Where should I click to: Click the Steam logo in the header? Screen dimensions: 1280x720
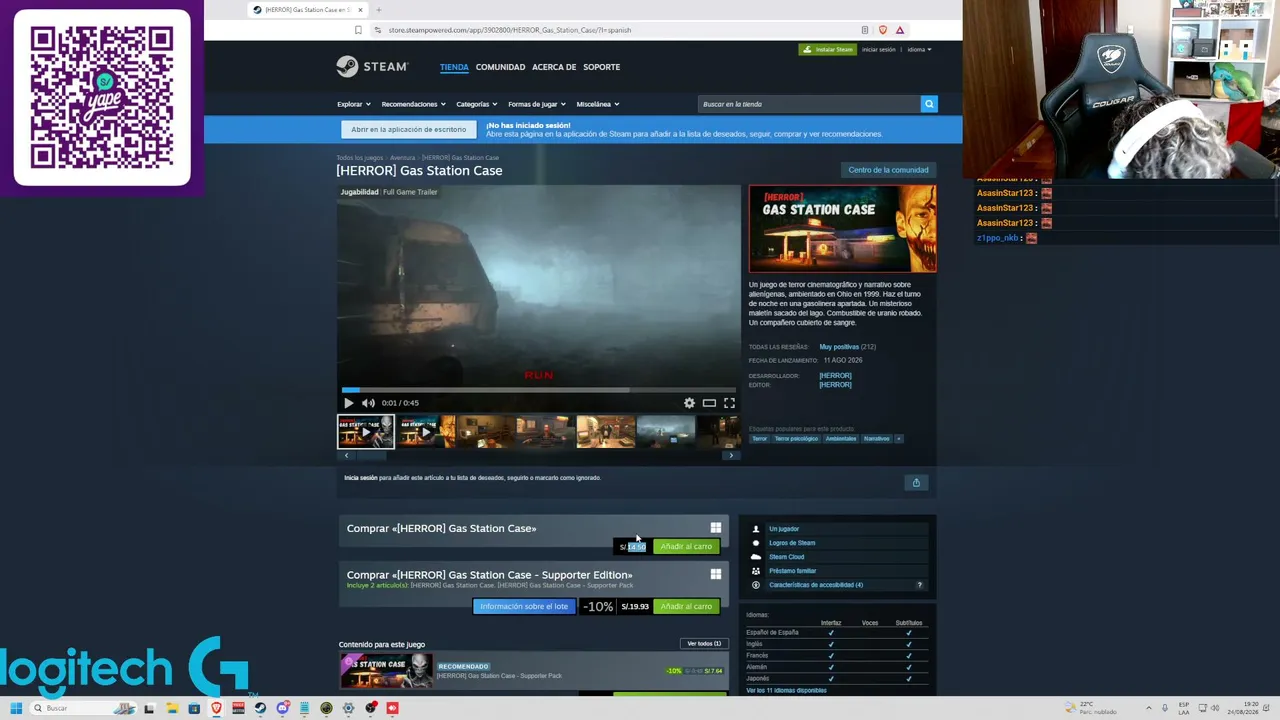(372, 67)
